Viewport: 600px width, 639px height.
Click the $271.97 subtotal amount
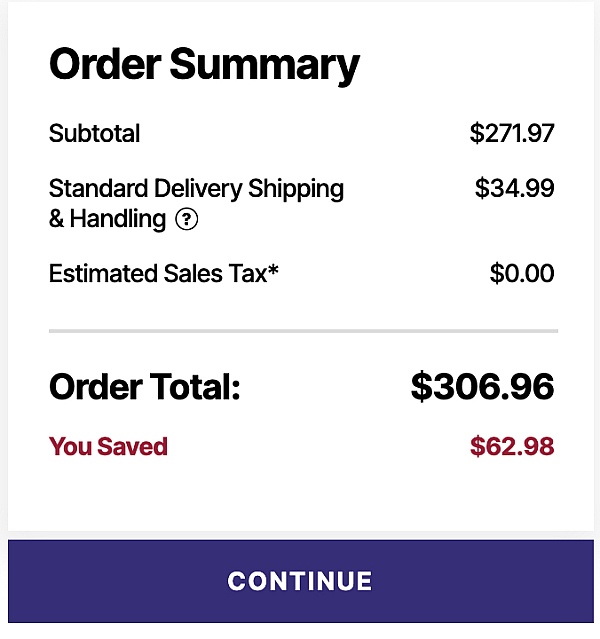[512, 134]
